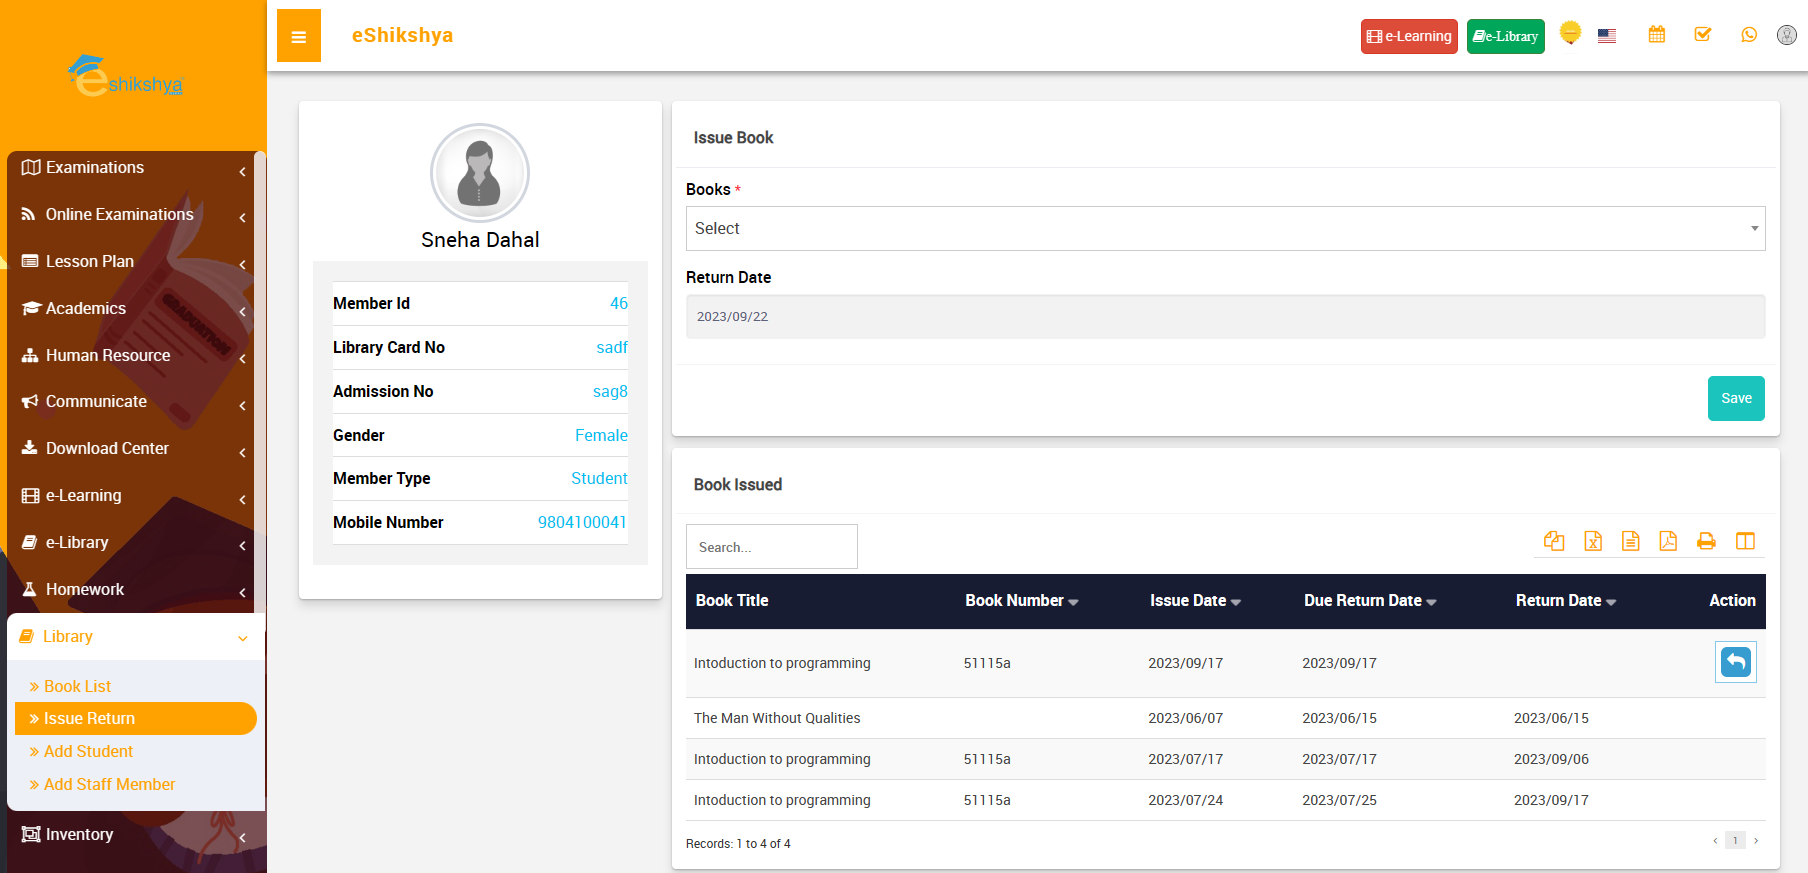Export the book list to Excel
Viewport: 1808px width, 873px height.
point(1592,541)
